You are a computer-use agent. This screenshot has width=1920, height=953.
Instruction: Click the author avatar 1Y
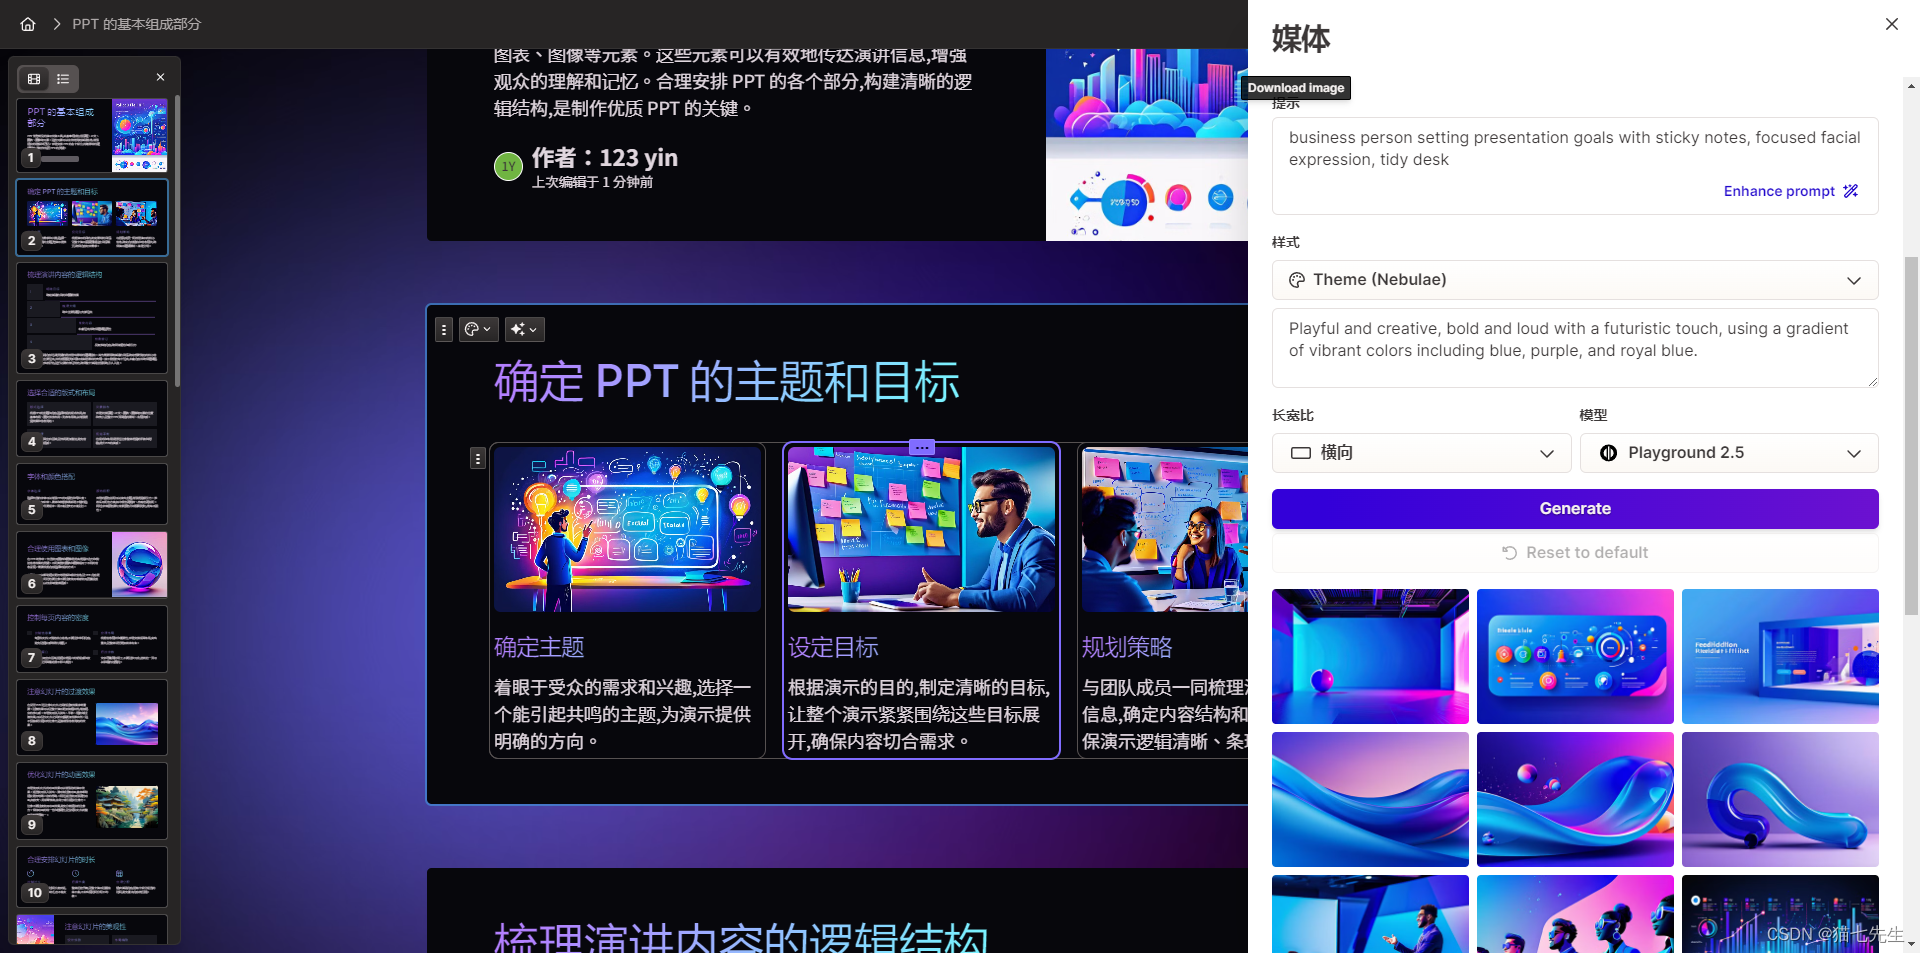(x=509, y=167)
